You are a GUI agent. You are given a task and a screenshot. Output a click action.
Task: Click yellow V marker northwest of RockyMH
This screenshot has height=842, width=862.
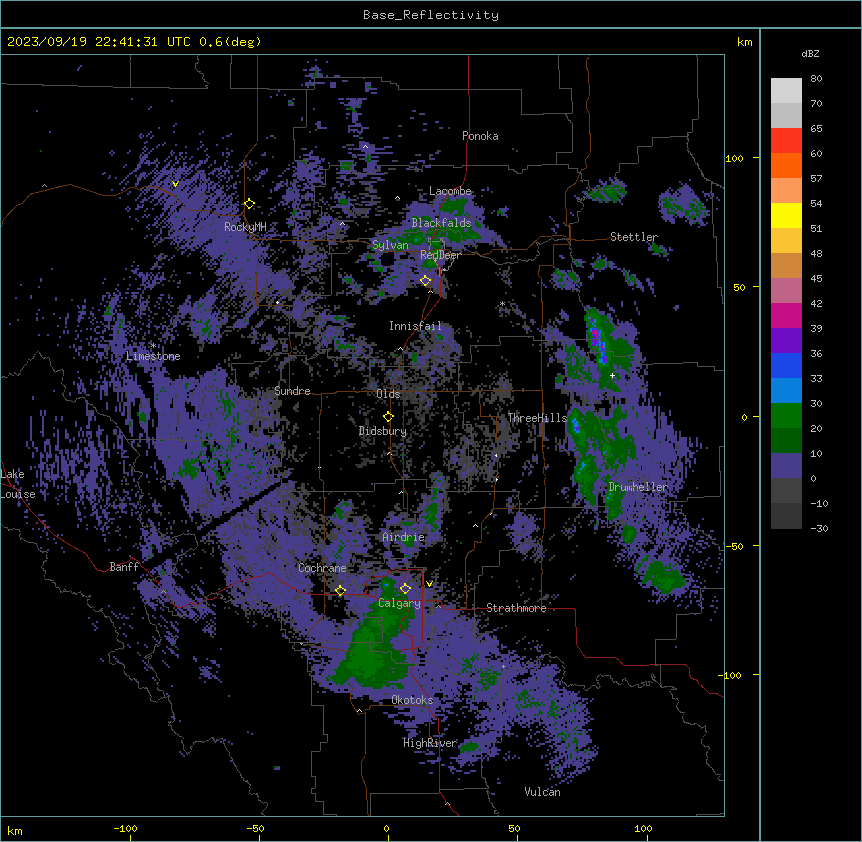(x=175, y=184)
